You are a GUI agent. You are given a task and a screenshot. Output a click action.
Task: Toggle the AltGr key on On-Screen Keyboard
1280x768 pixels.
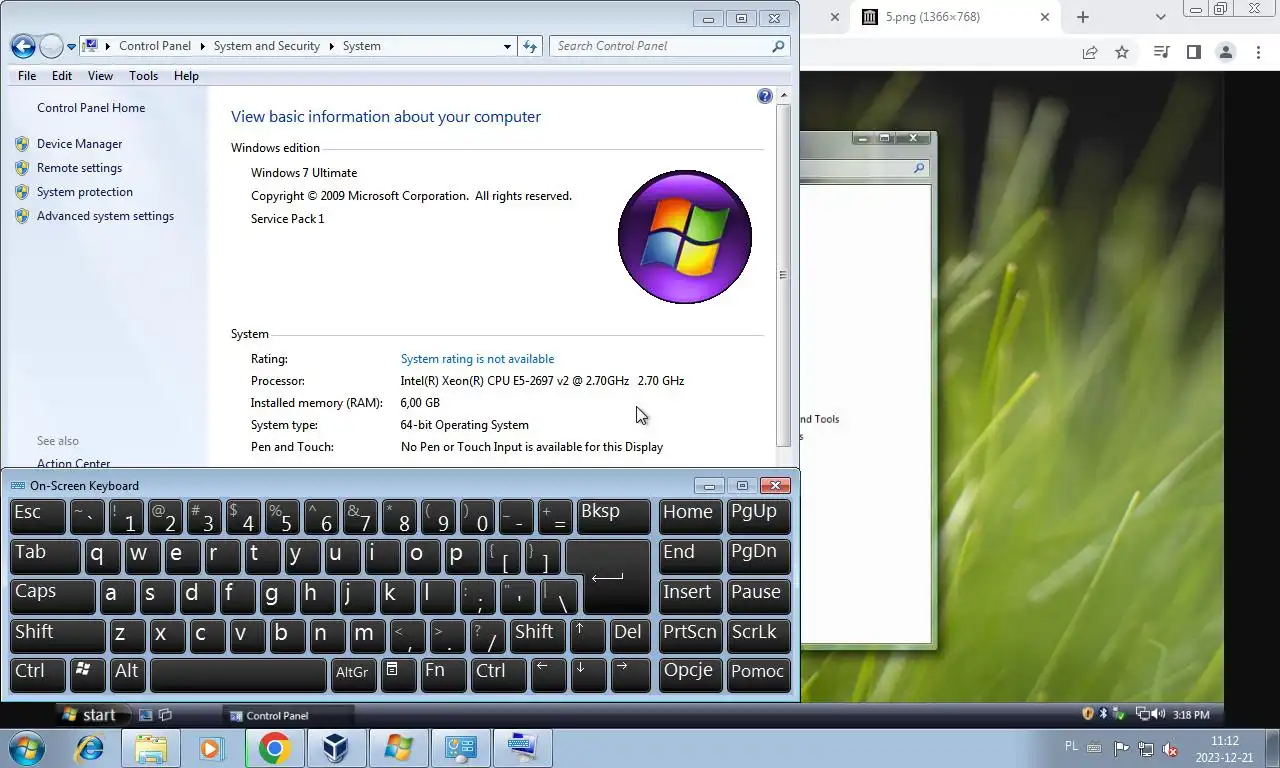[x=355, y=675]
